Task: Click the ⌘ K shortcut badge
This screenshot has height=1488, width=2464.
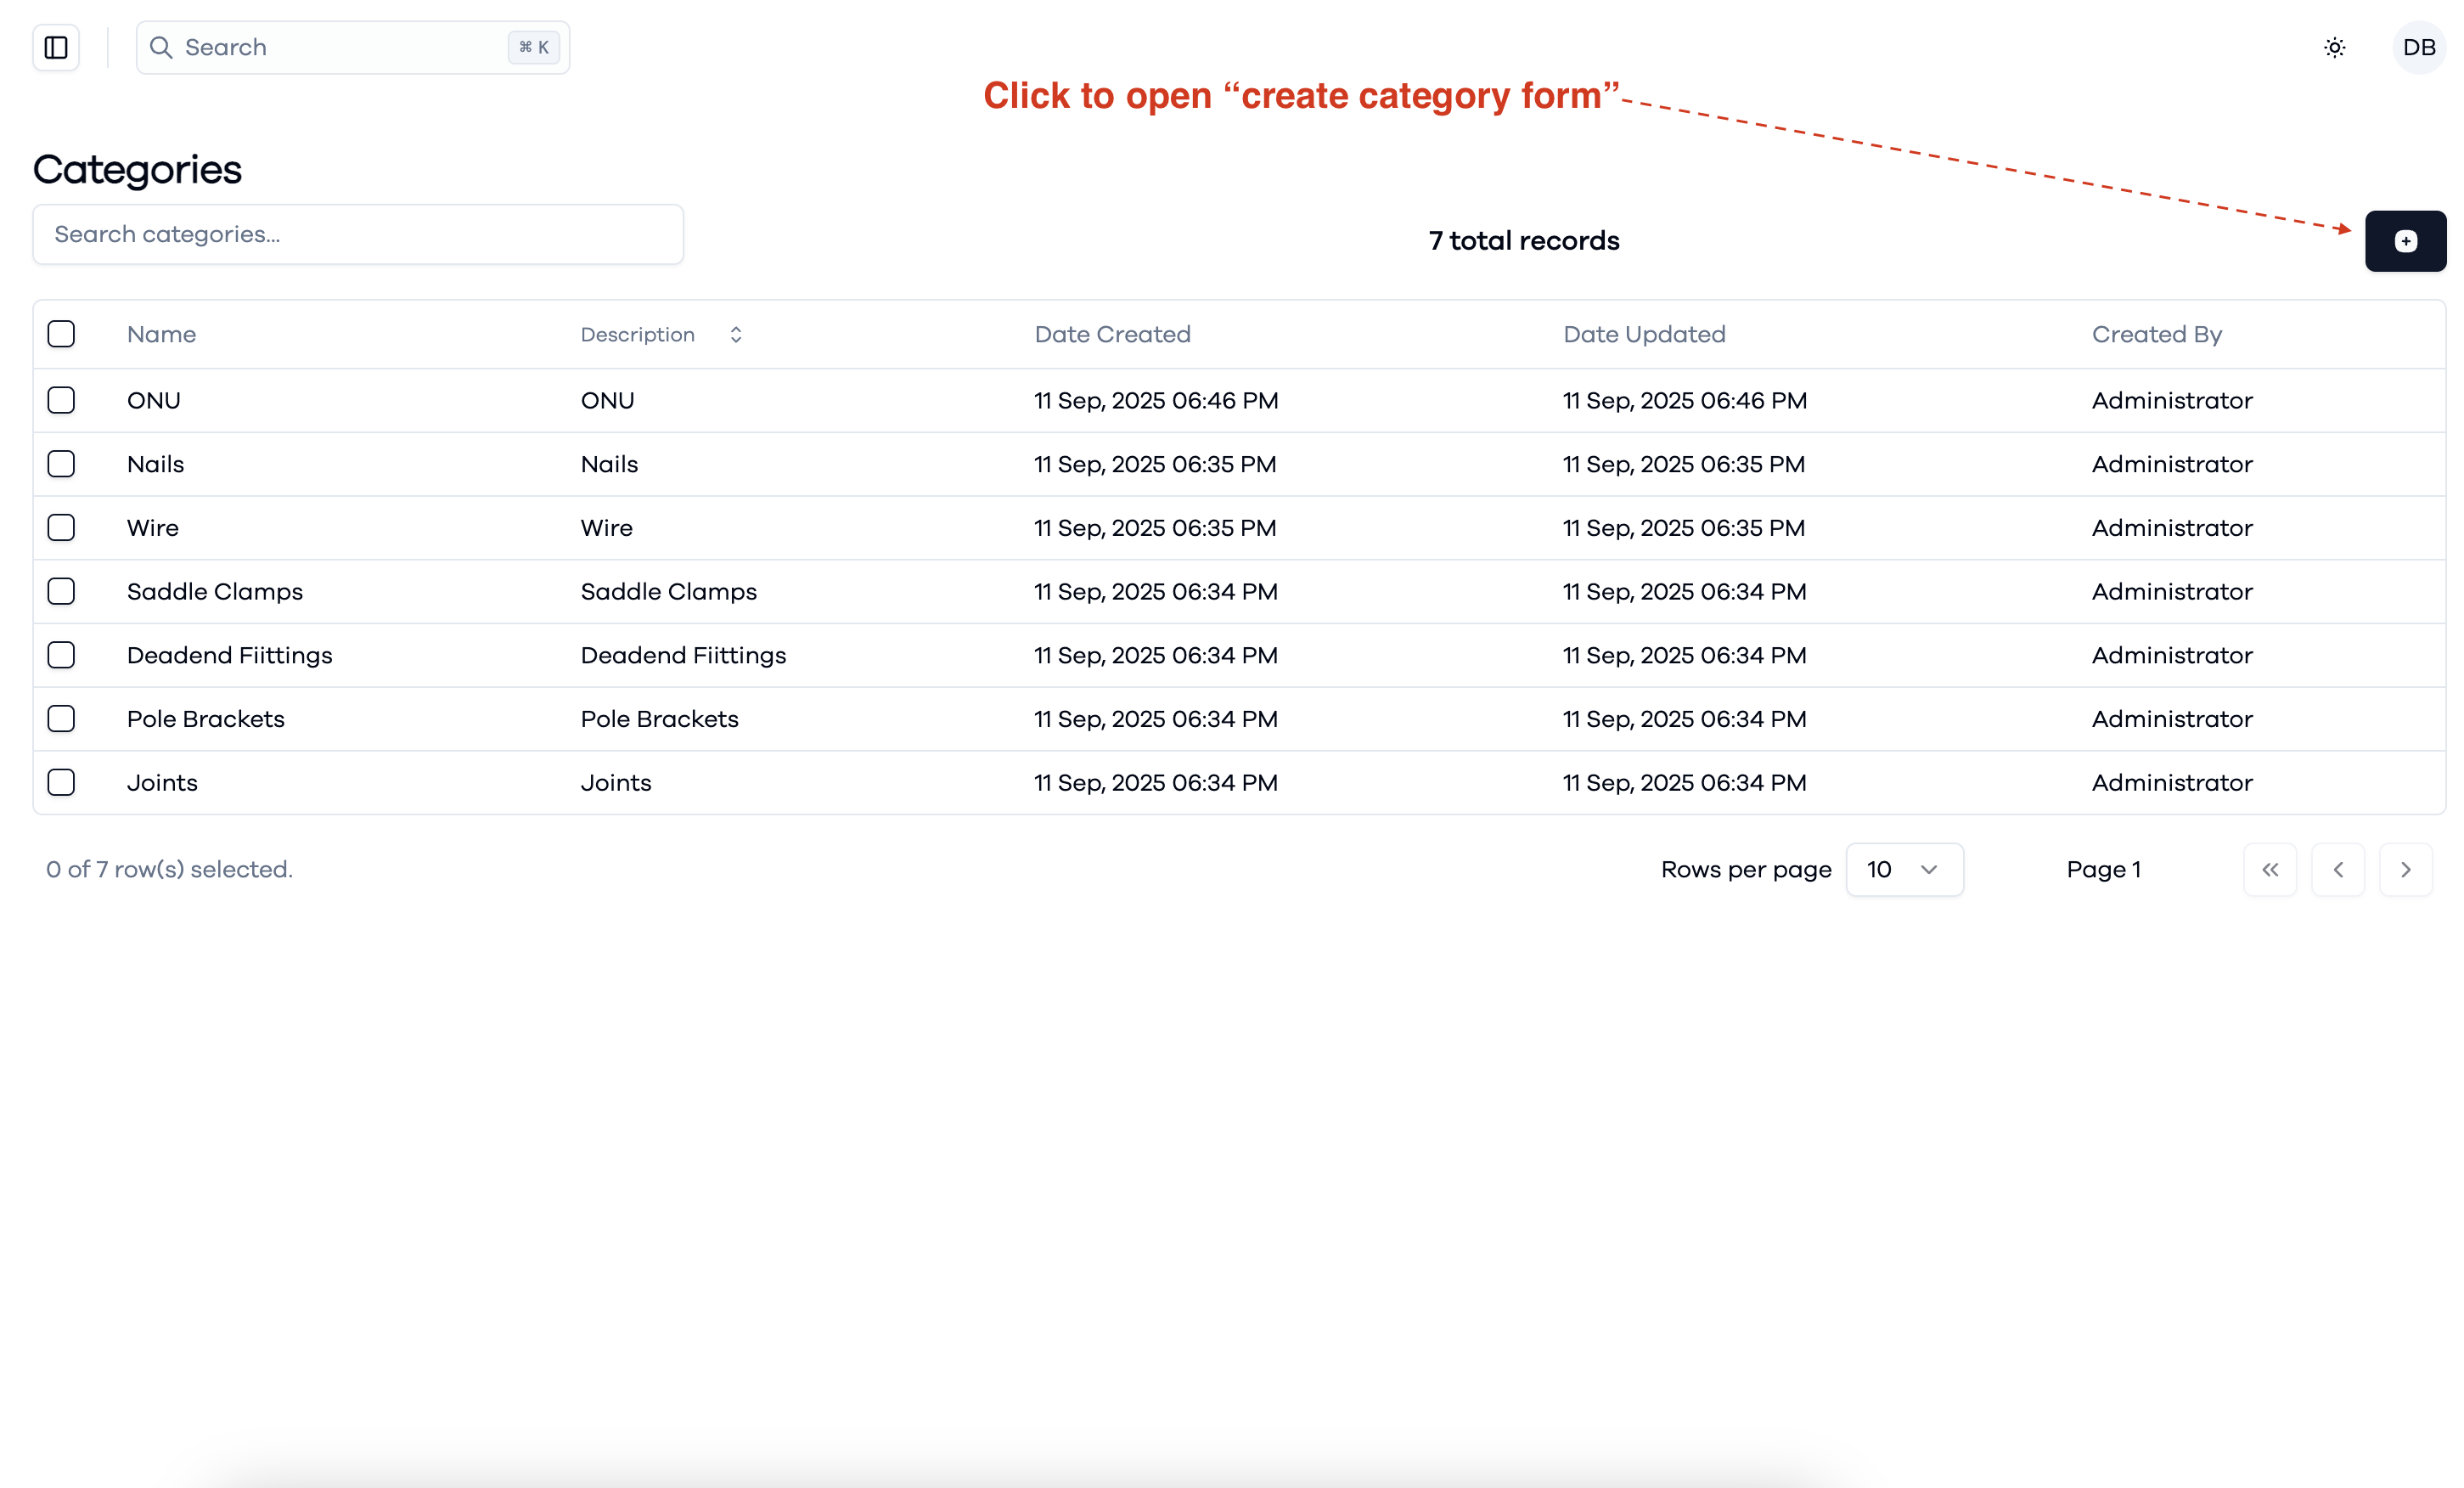Action: [x=534, y=47]
